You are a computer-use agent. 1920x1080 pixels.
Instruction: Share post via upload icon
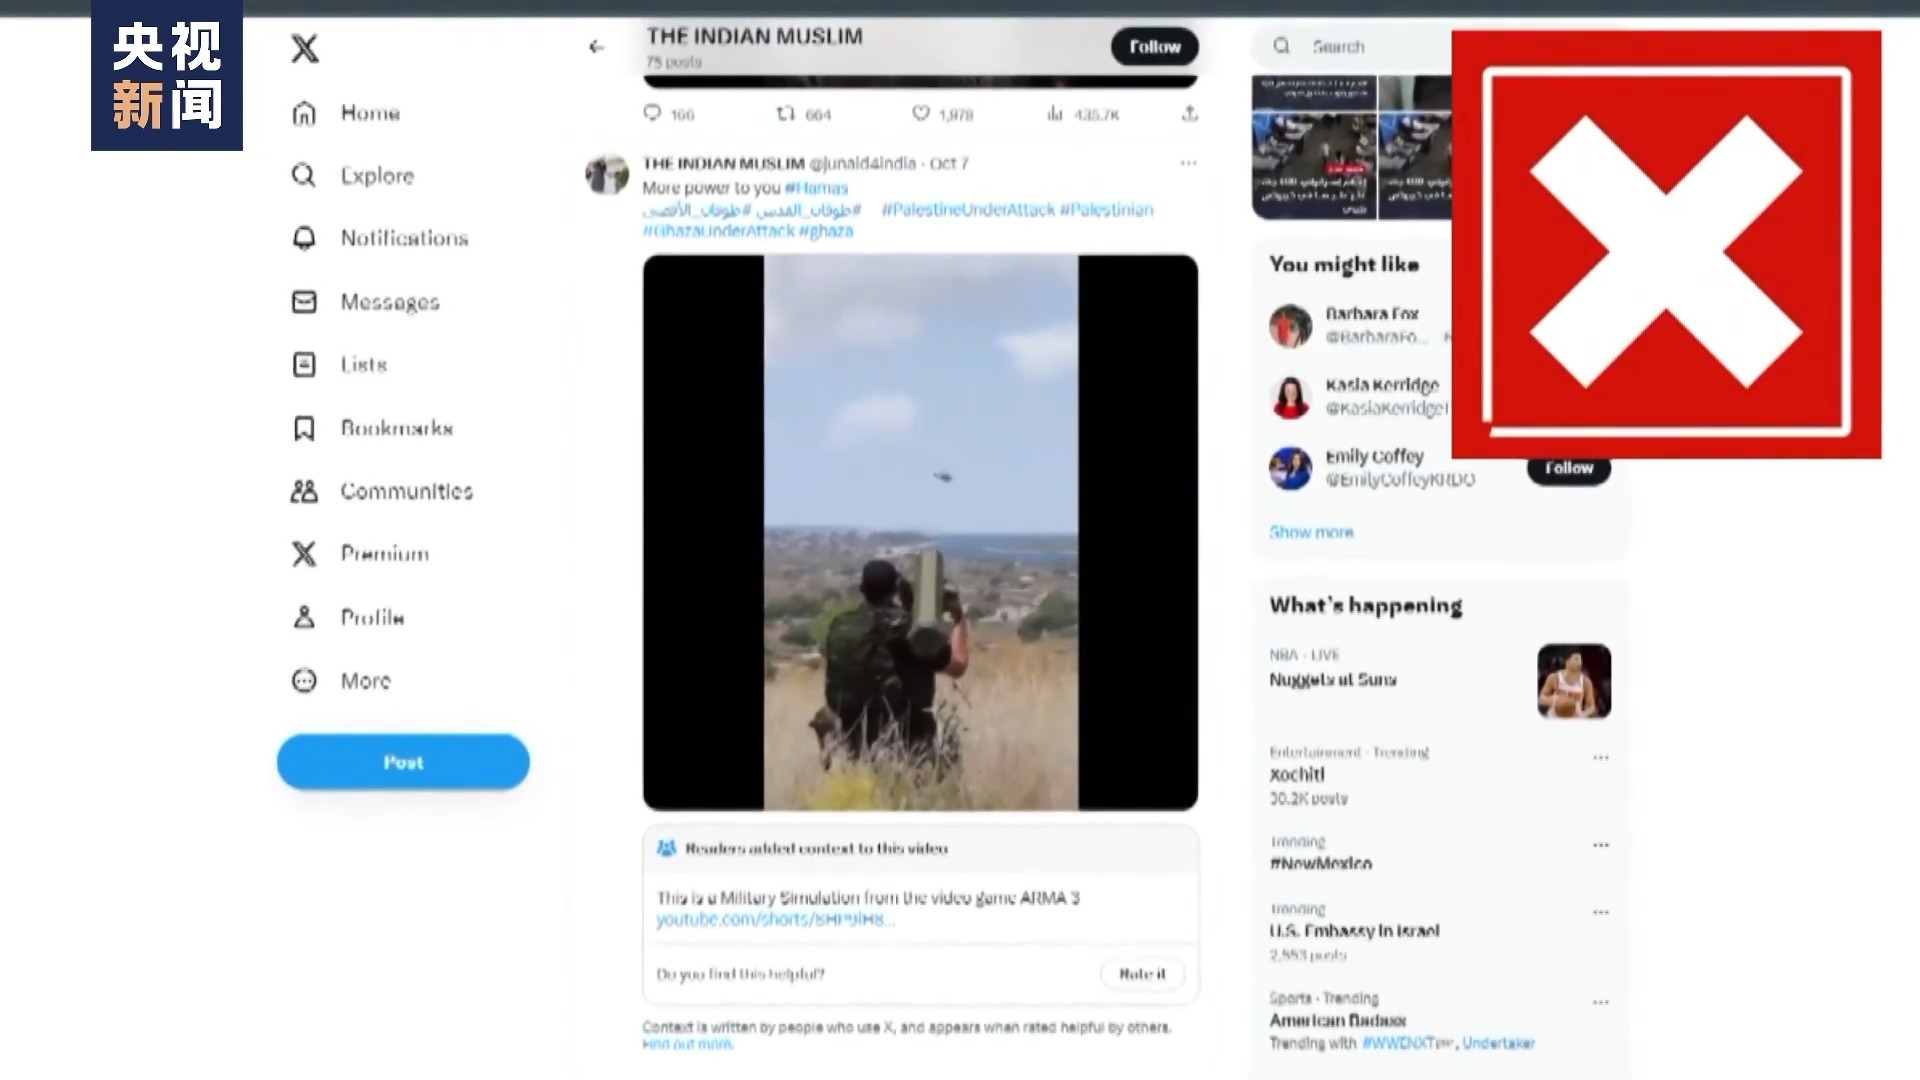tap(1189, 113)
